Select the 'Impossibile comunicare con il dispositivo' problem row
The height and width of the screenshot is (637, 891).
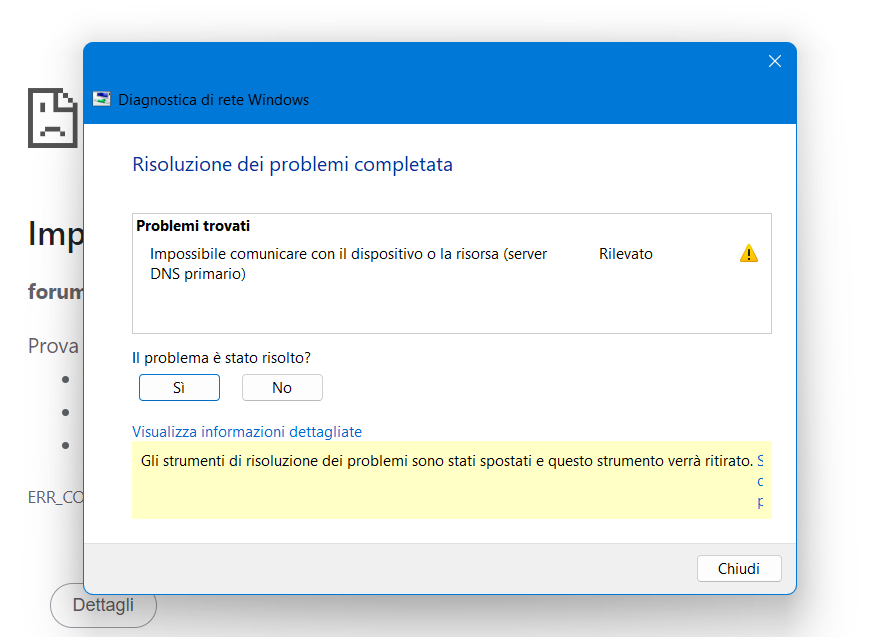pos(452,264)
